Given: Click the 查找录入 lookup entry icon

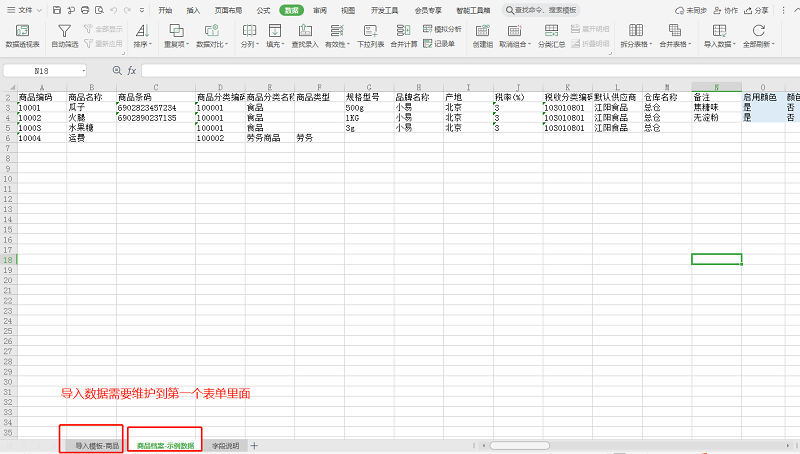Looking at the screenshot, I should click(x=305, y=36).
